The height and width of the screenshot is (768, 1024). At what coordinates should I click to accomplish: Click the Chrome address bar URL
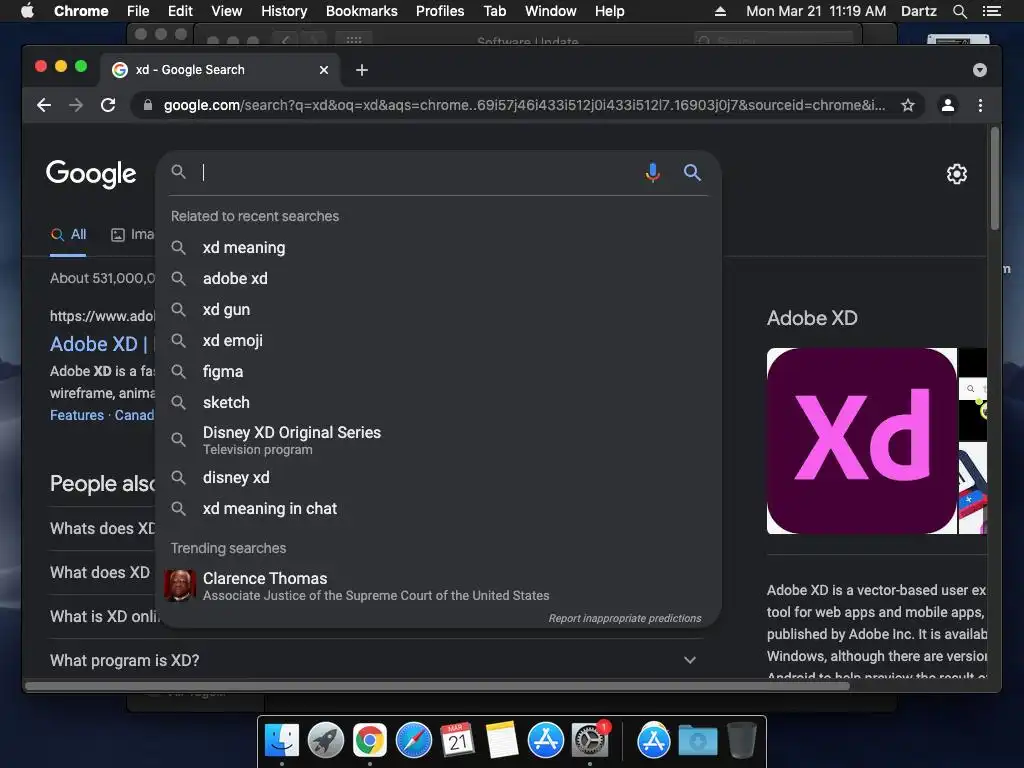tap(524, 105)
